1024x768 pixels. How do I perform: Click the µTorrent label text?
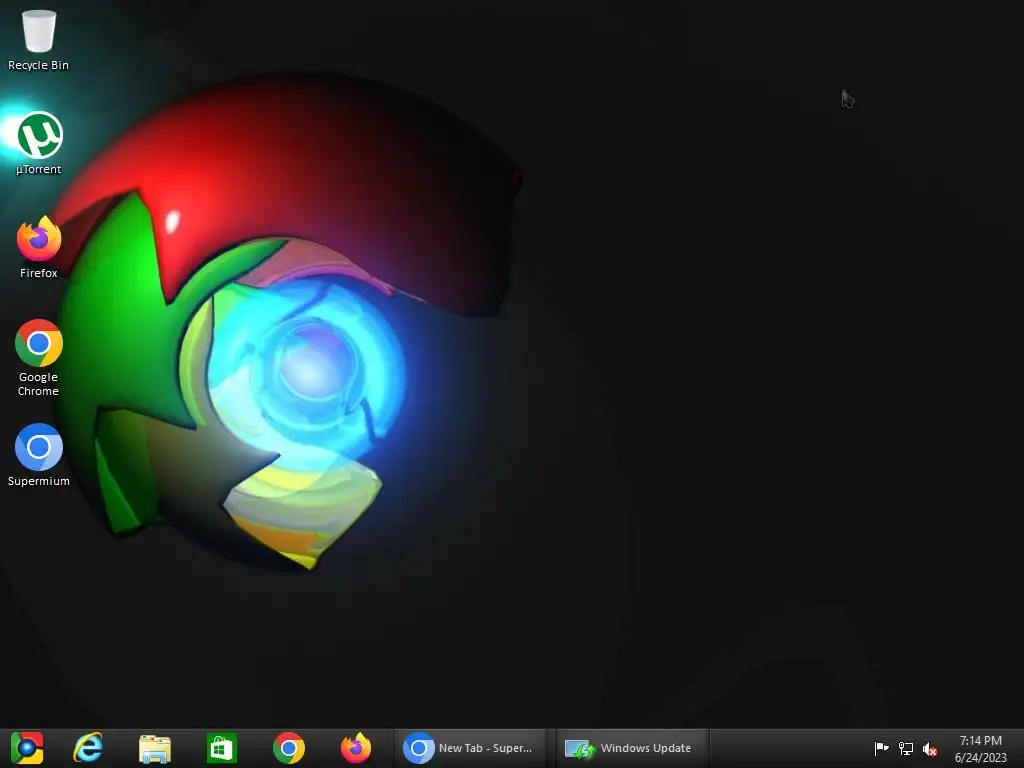pos(39,169)
